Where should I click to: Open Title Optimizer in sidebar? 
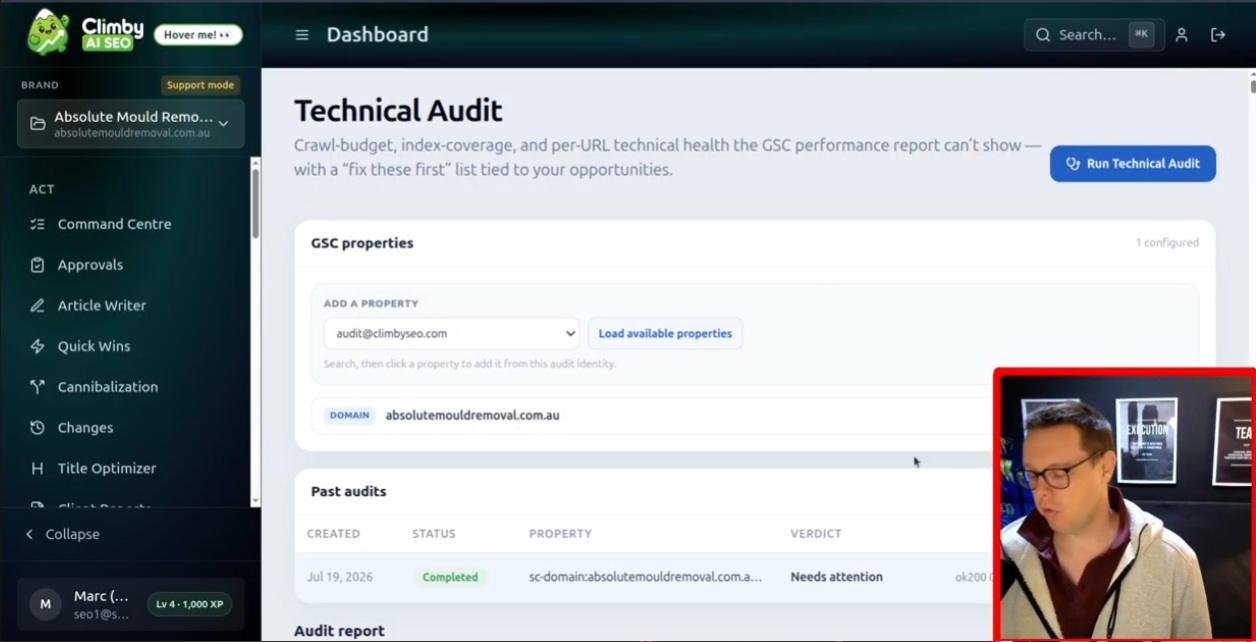[107, 468]
